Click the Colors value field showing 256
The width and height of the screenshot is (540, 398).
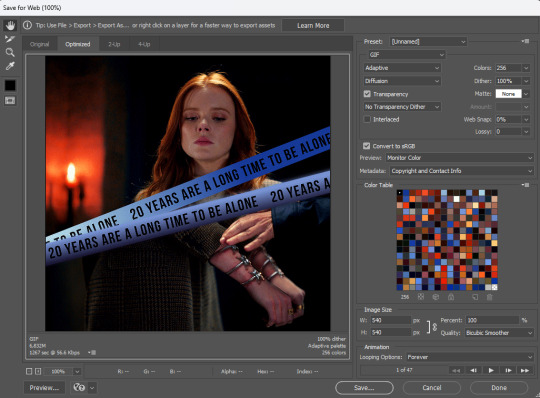tap(508, 68)
